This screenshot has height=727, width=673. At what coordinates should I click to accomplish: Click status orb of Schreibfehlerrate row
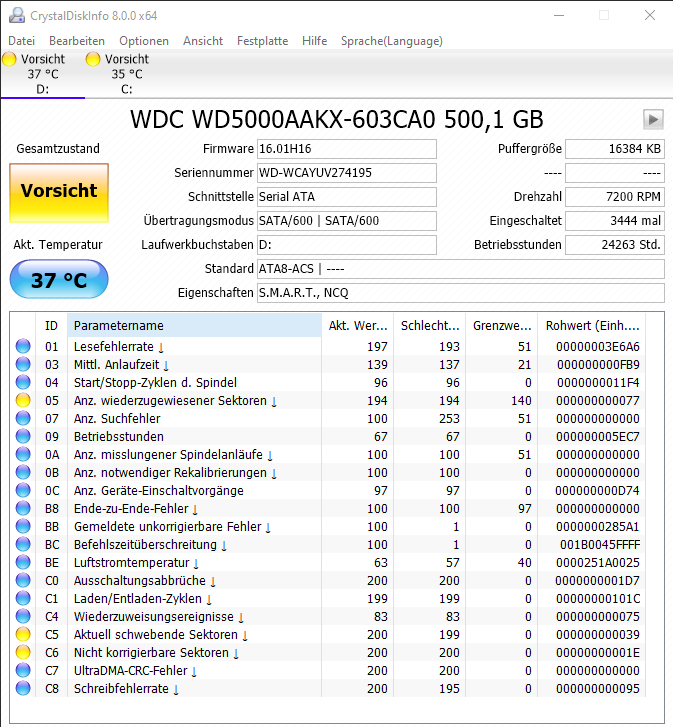(x=23, y=689)
